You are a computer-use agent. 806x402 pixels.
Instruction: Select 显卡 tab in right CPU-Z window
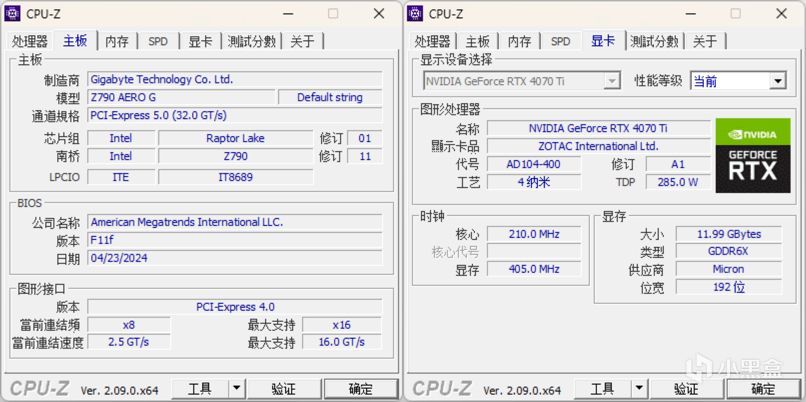click(603, 40)
